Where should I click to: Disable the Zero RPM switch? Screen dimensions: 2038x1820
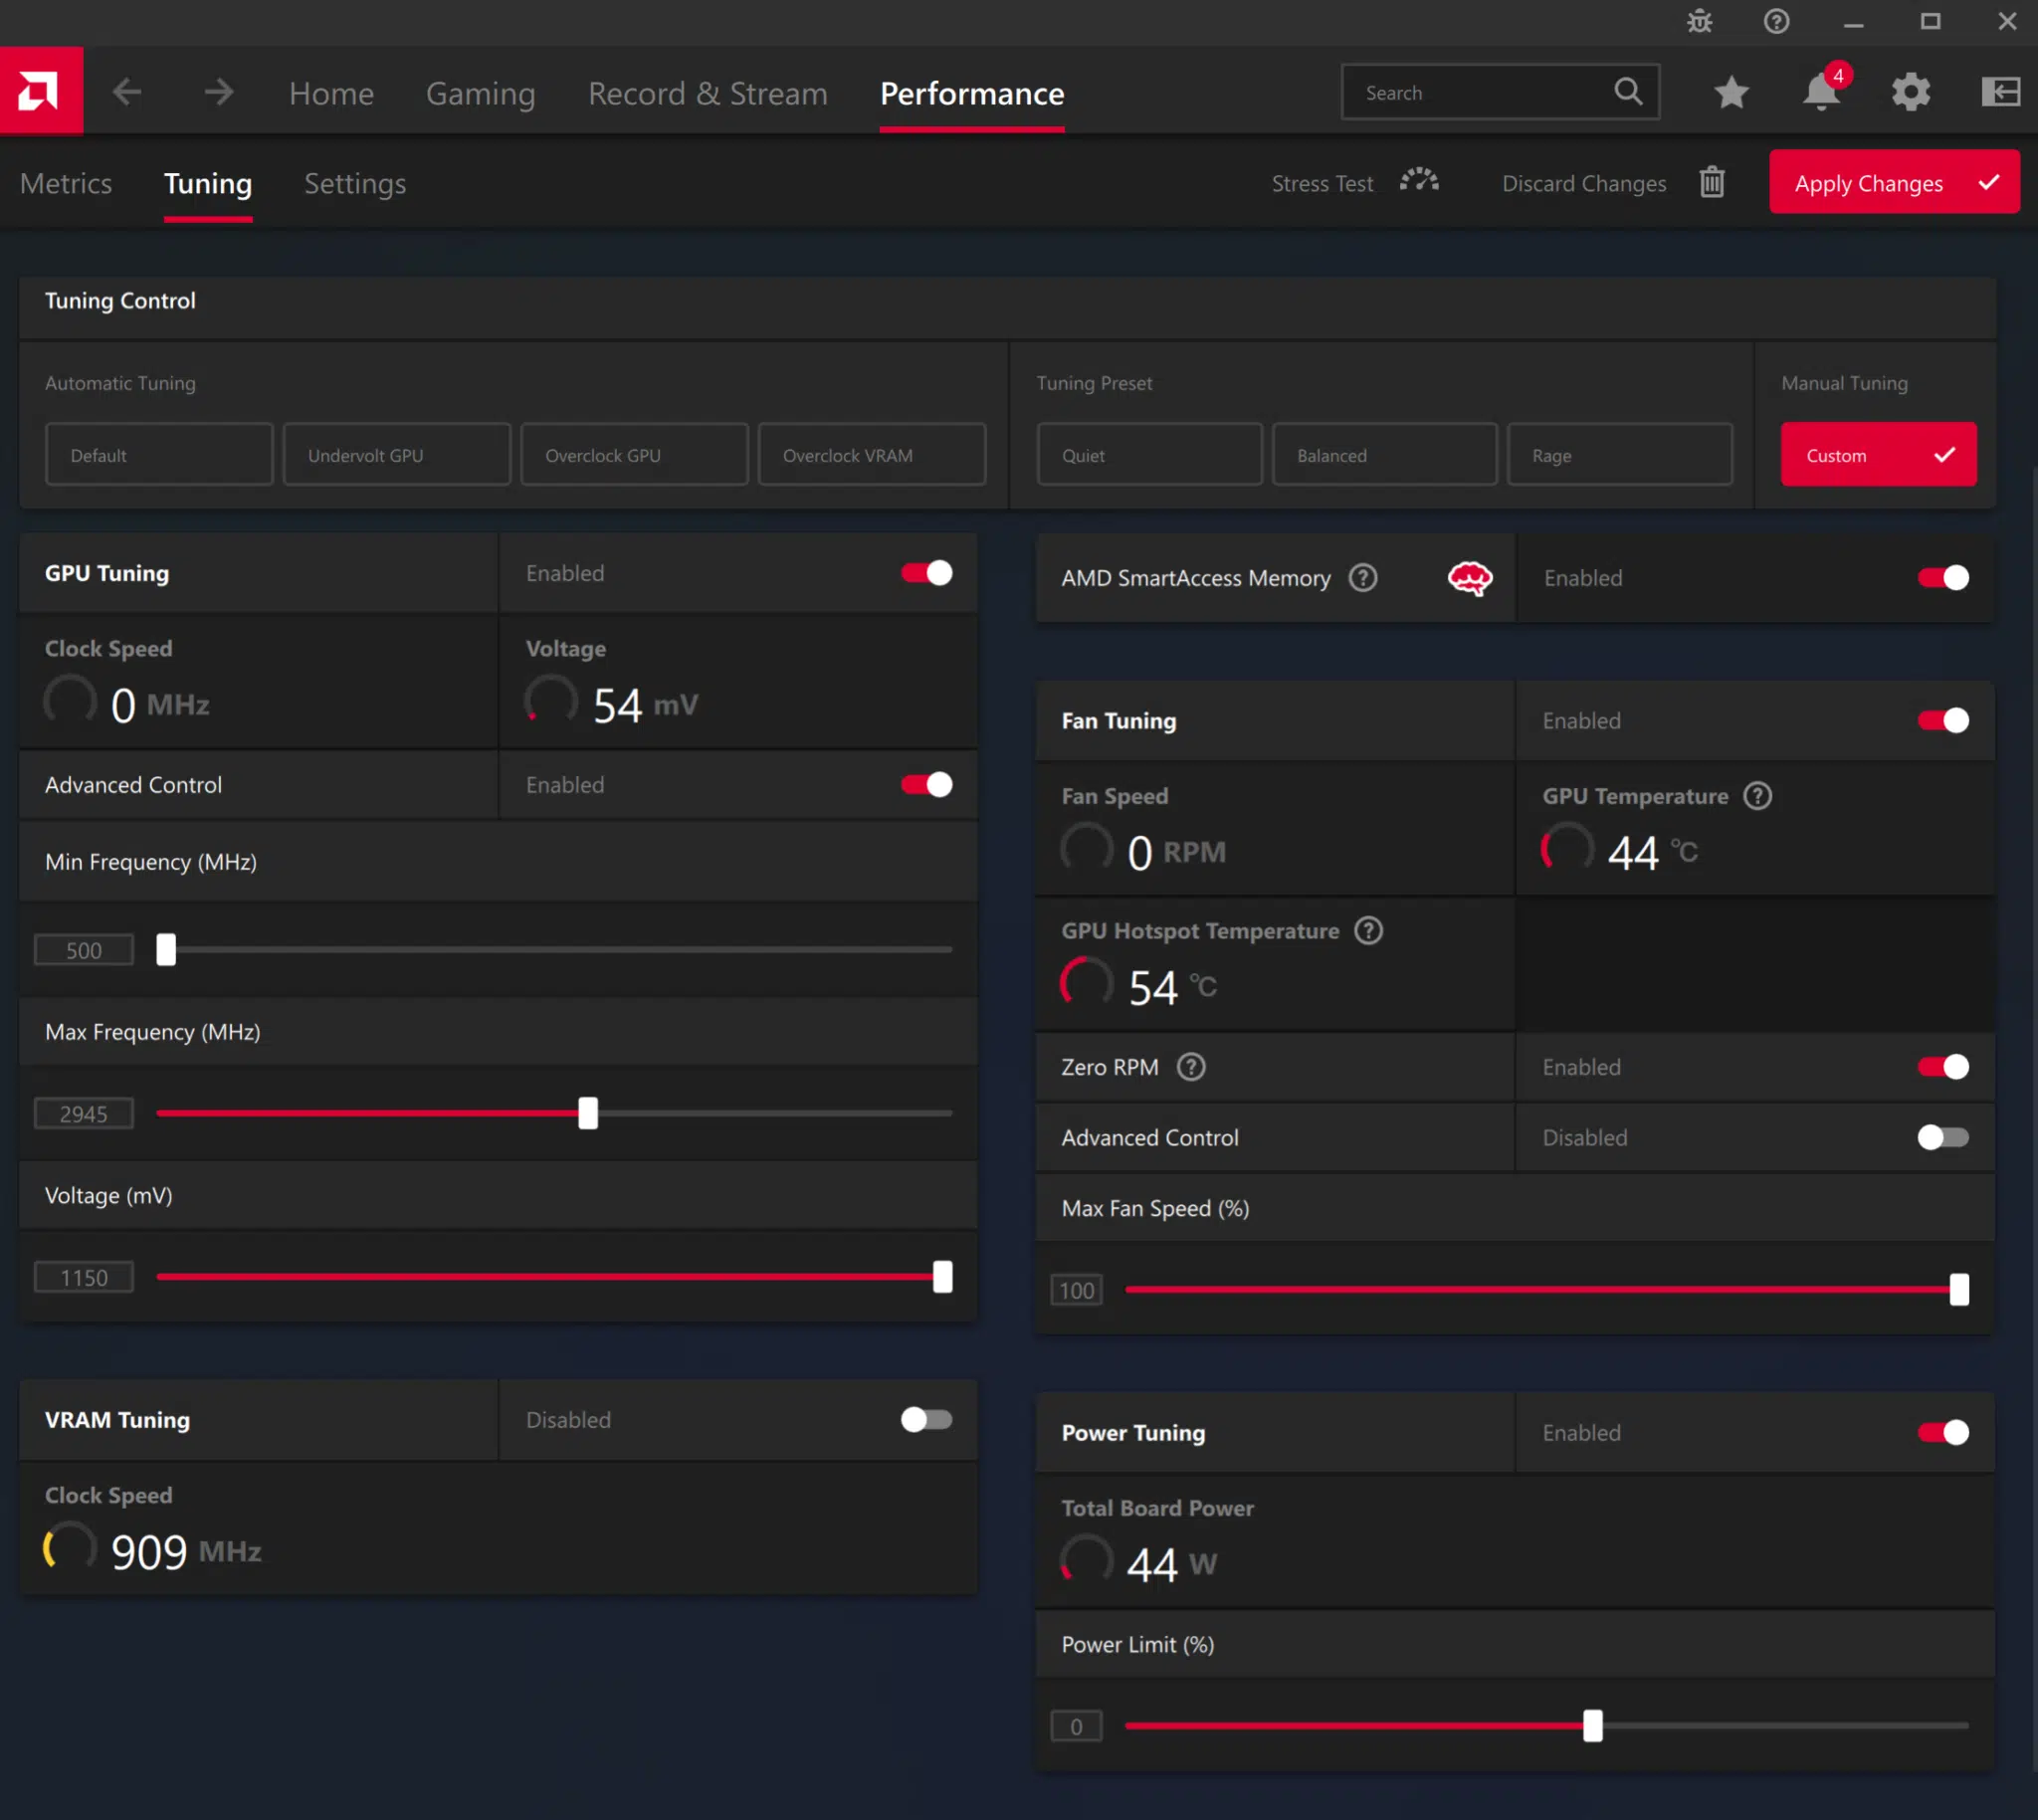click(1943, 1067)
